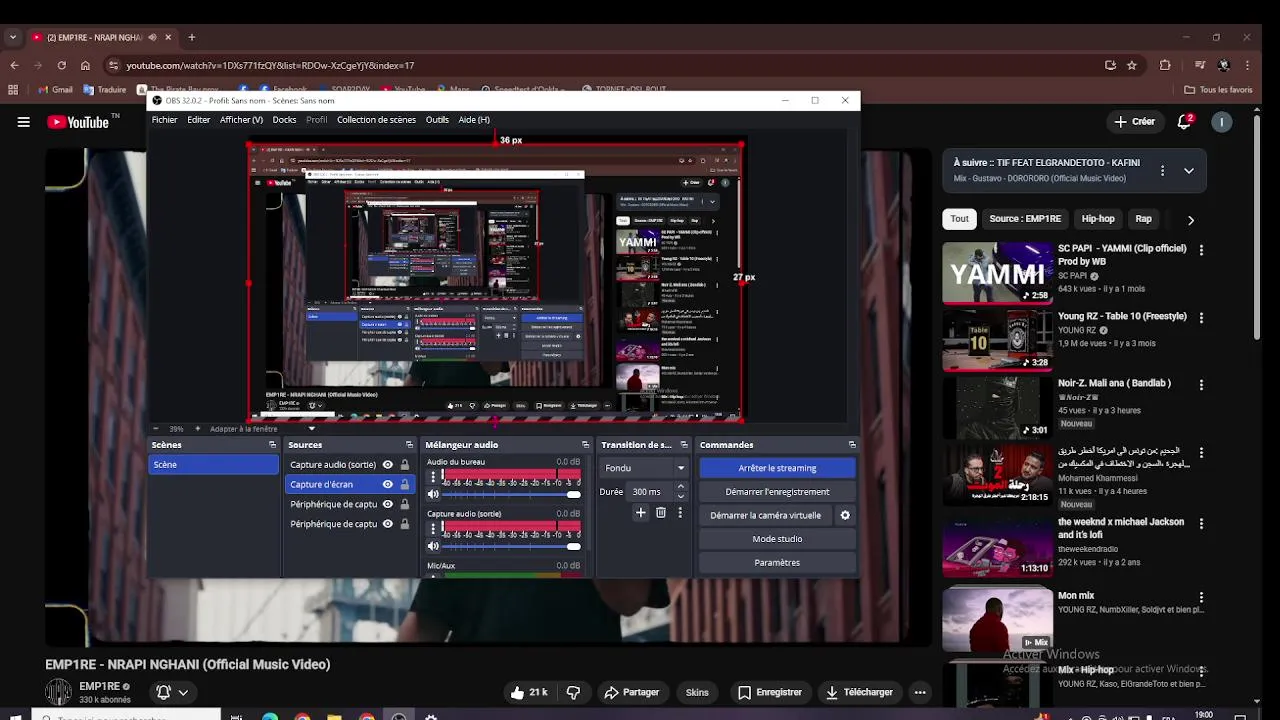Image resolution: width=1280 pixels, height=720 pixels.
Task: Collapse the À suivre playlist panel chevron
Action: [1189, 171]
